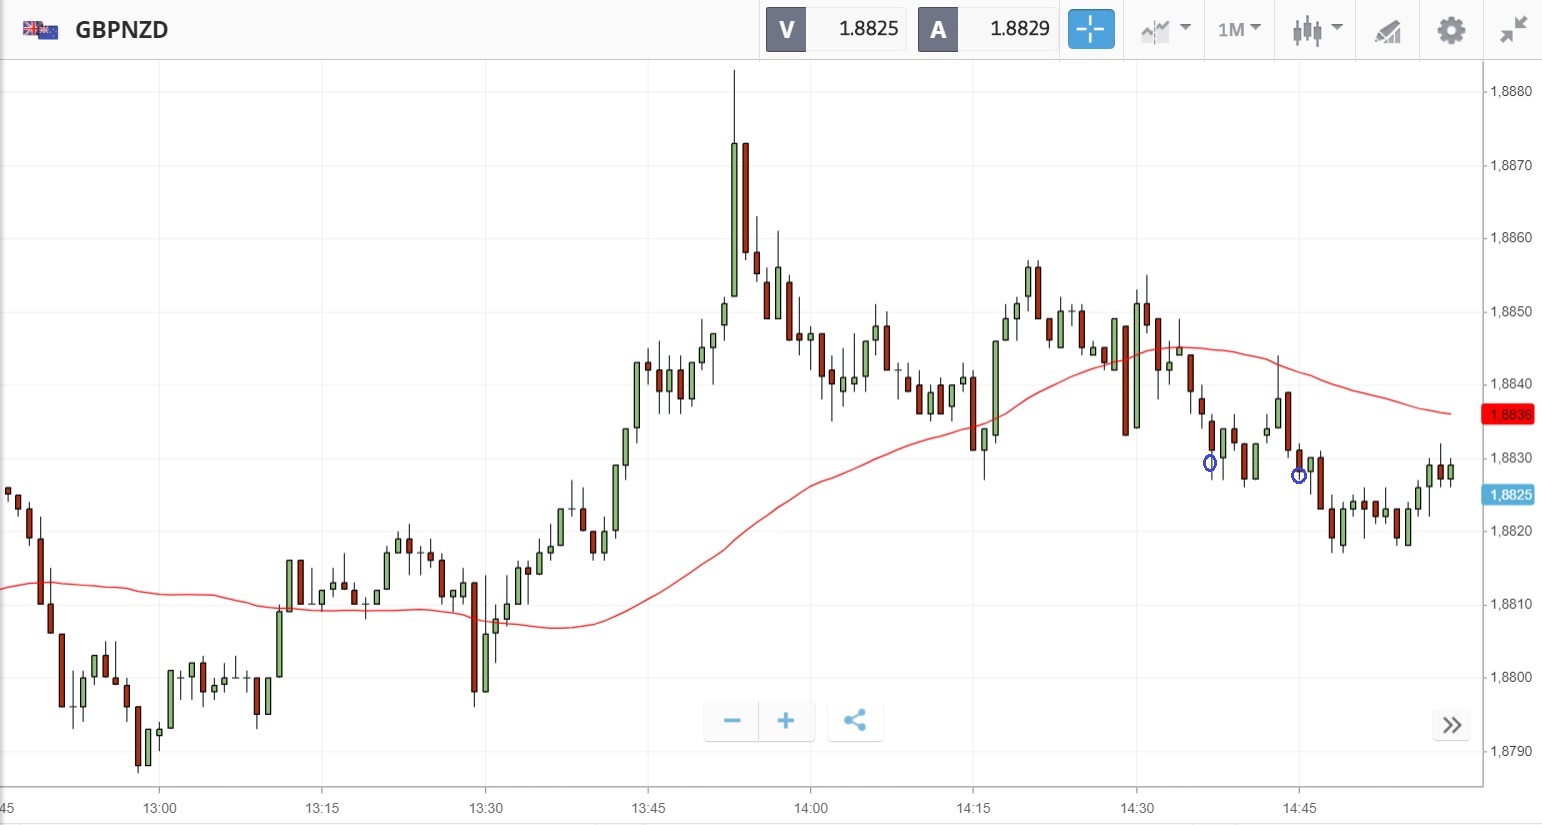Click the first blue circle marker

tap(1210, 463)
